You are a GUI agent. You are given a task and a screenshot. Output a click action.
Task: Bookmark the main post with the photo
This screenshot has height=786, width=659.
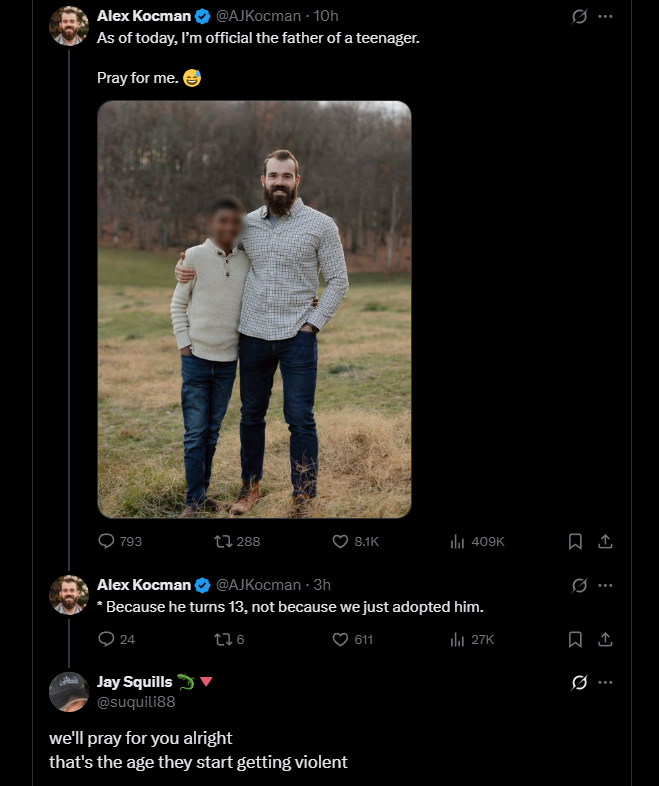575,541
